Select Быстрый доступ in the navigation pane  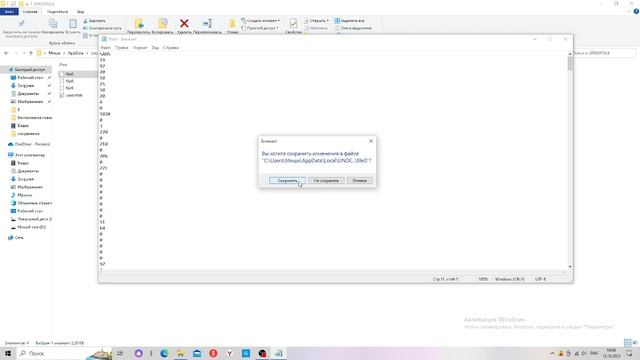tap(27, 70)
